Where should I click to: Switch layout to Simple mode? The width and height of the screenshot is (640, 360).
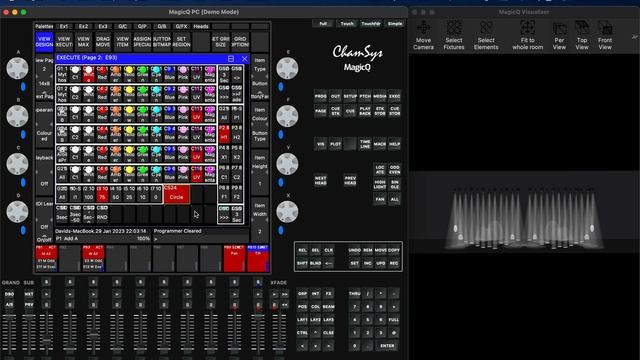click(395, 24)
